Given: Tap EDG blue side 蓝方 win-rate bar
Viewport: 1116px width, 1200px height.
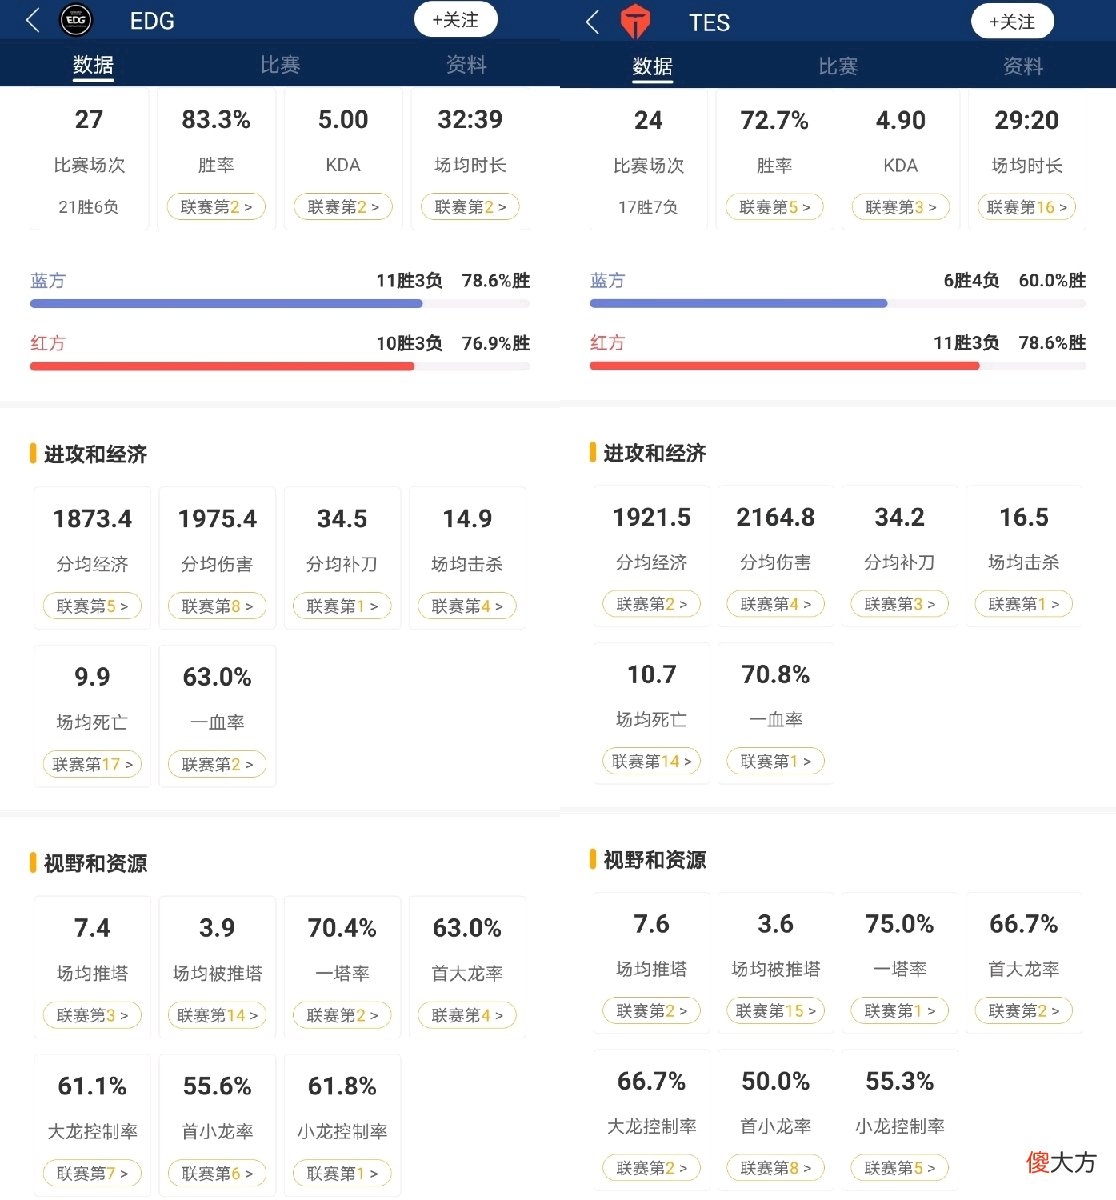Looking at the screenshot, I should click(x=280, y=303).
